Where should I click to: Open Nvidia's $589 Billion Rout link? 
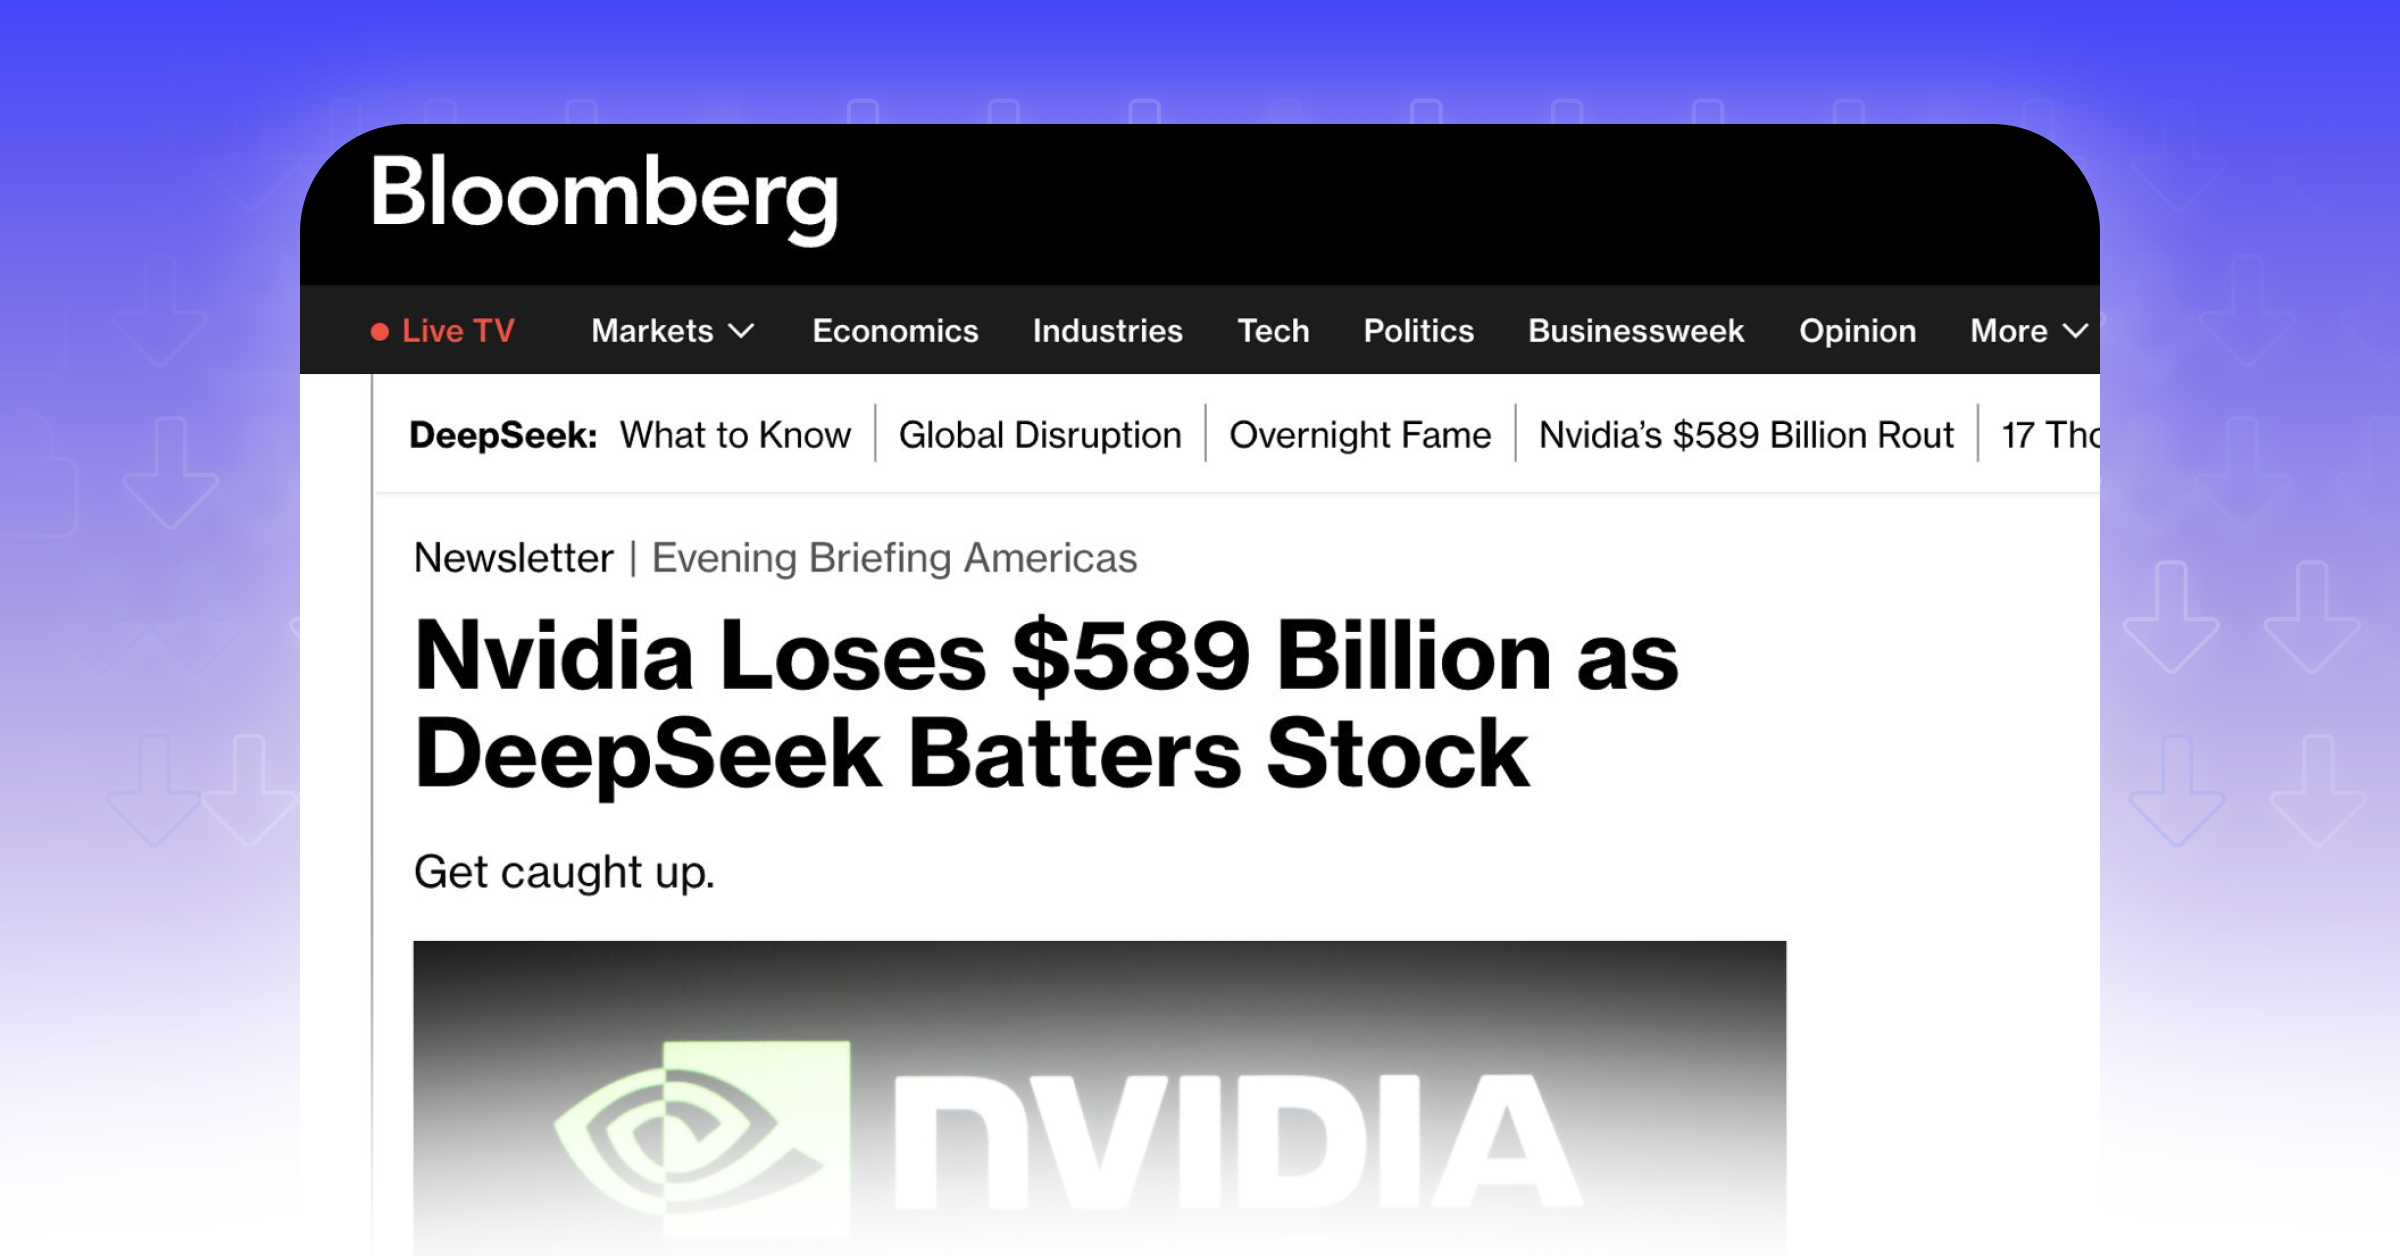pos(1746,435)
